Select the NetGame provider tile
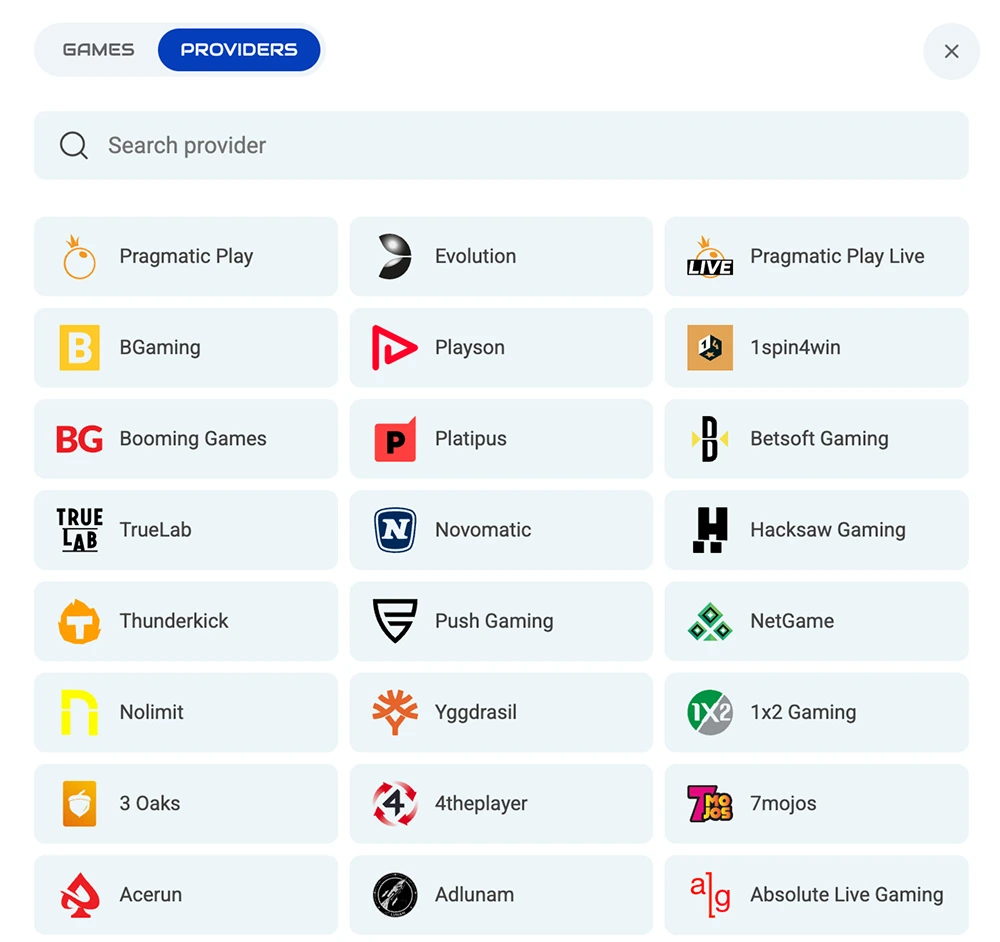The width and height of the screenshot is (1000, 942). (816, 621)
